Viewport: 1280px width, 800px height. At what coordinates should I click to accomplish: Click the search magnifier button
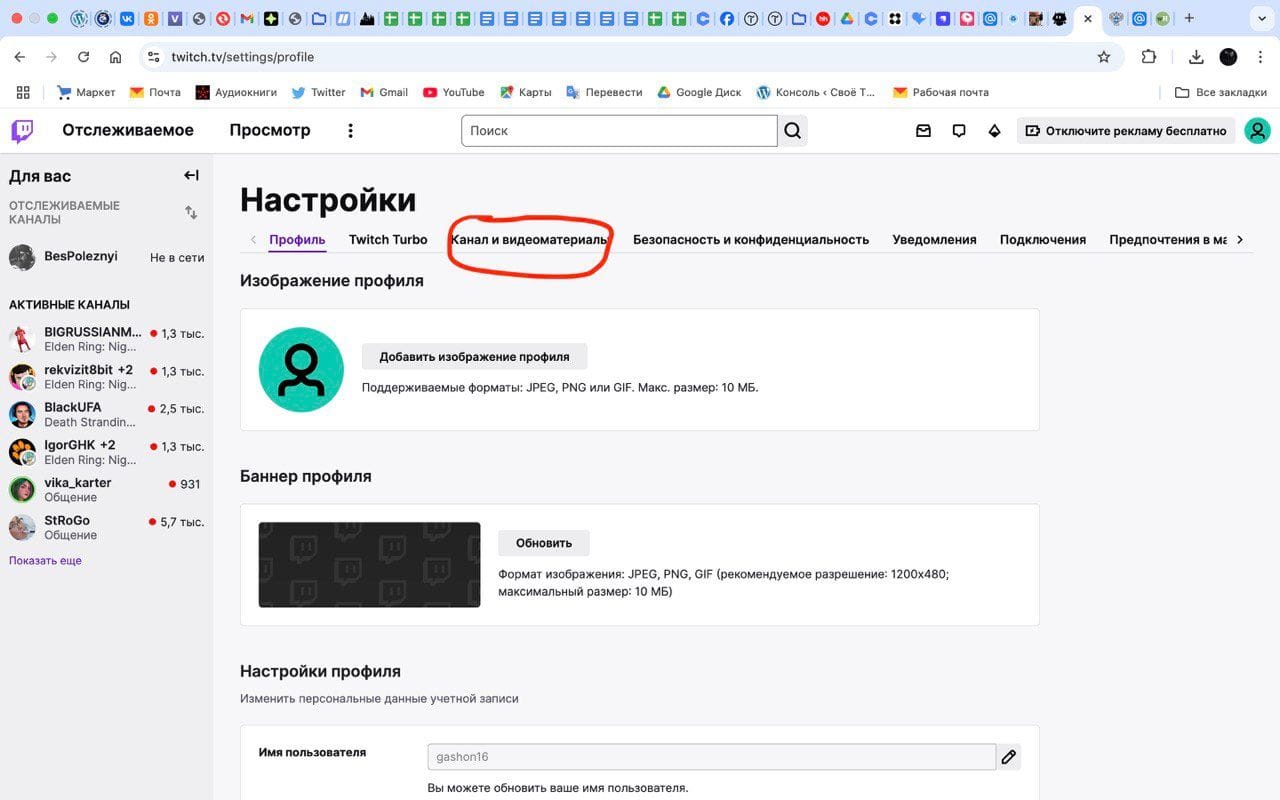[x=792, y=131]
